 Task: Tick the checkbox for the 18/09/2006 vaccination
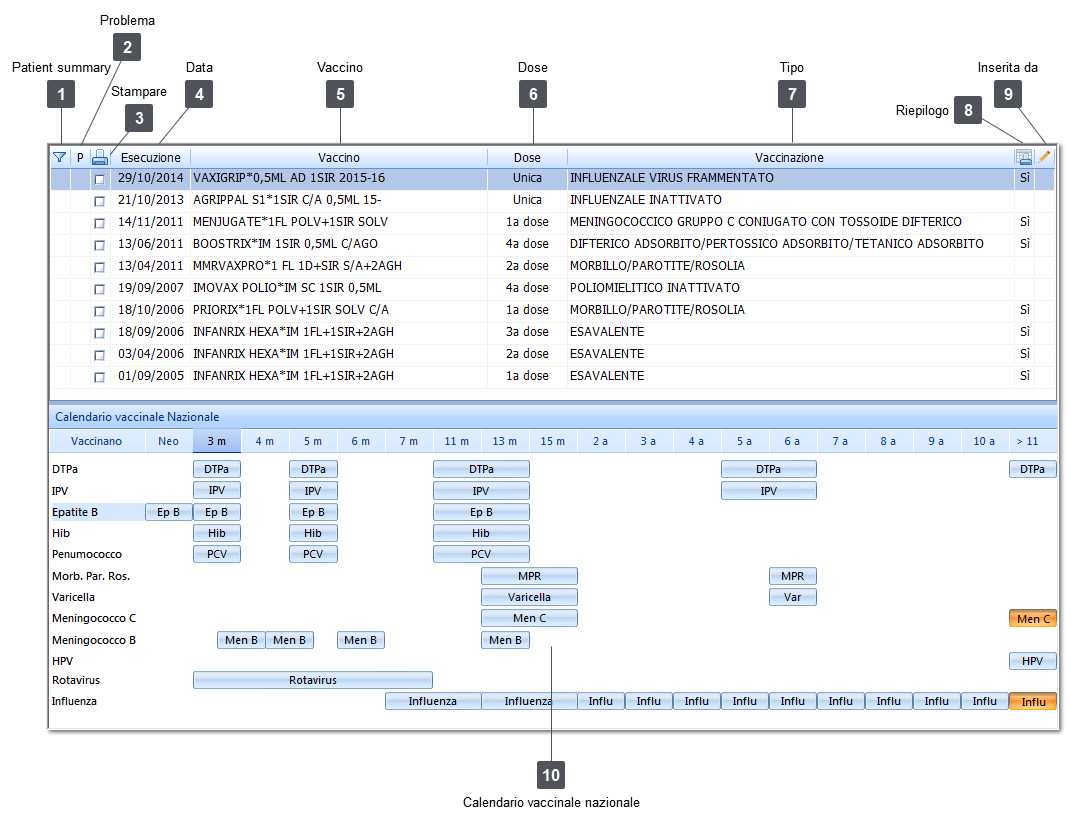(100, 333)
